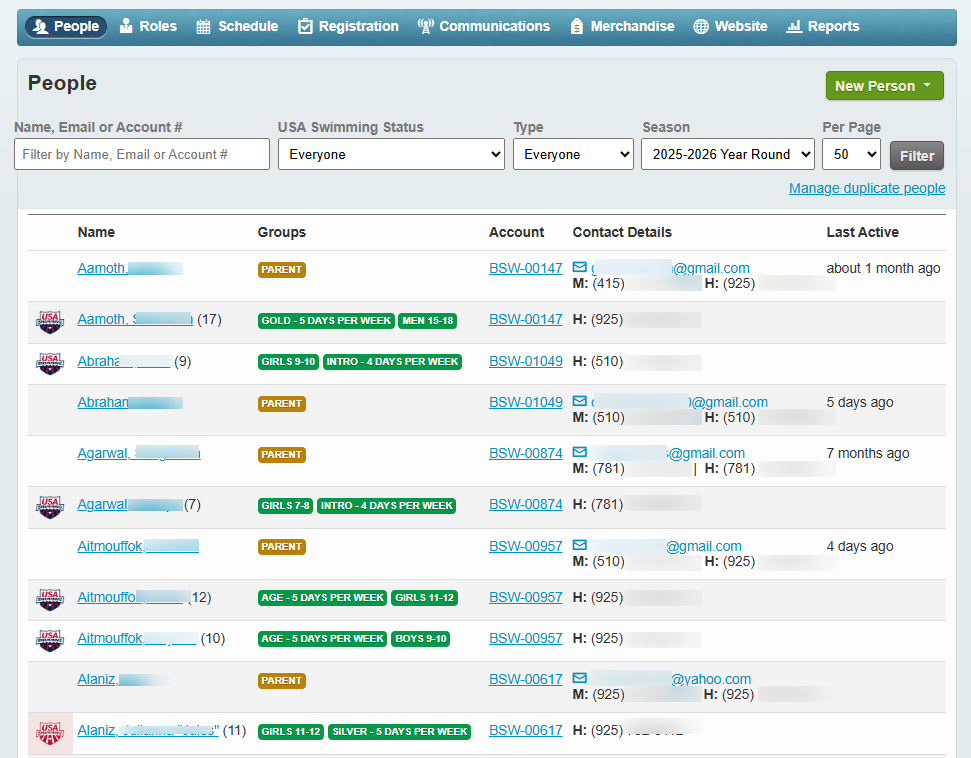Image resolution: width=971 pixels, height=758 pixels.
Task: Open account link BSW-01049 in first Abraham row
Action: click(x=525, y=361)
